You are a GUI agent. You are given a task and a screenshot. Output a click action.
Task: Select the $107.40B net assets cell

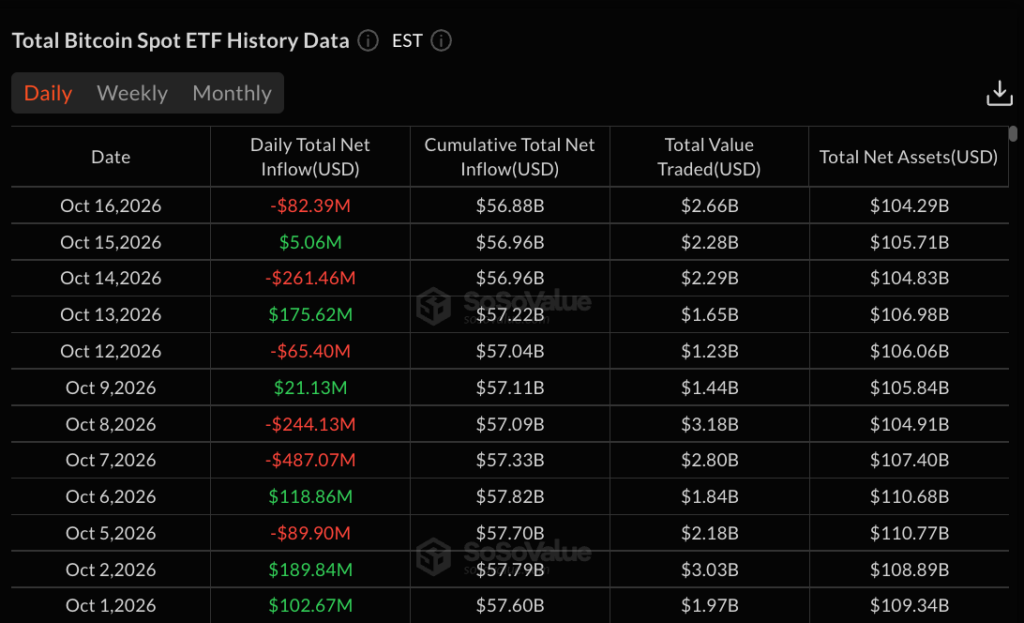click(909, 460)
